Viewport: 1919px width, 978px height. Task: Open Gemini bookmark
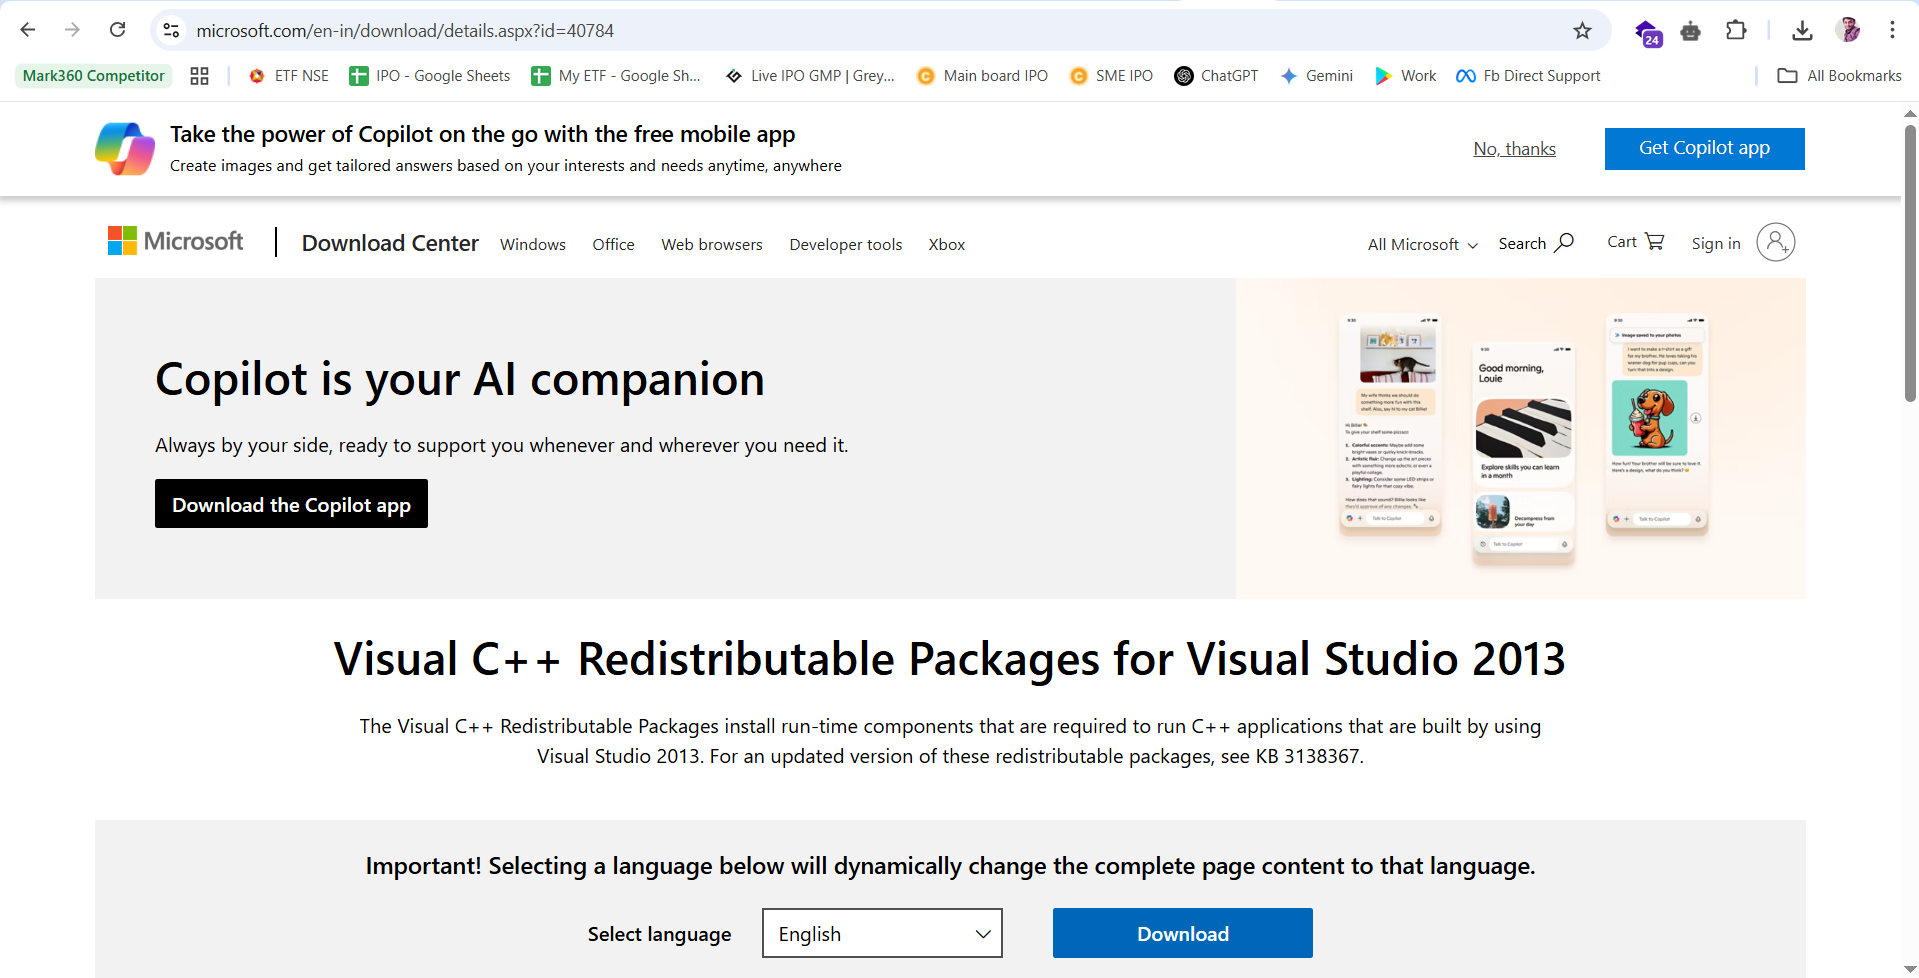(x=1317, y=76)
